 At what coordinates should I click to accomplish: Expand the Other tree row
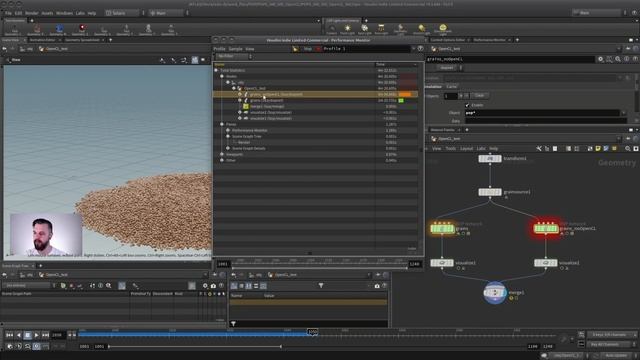tap(222, 160)
